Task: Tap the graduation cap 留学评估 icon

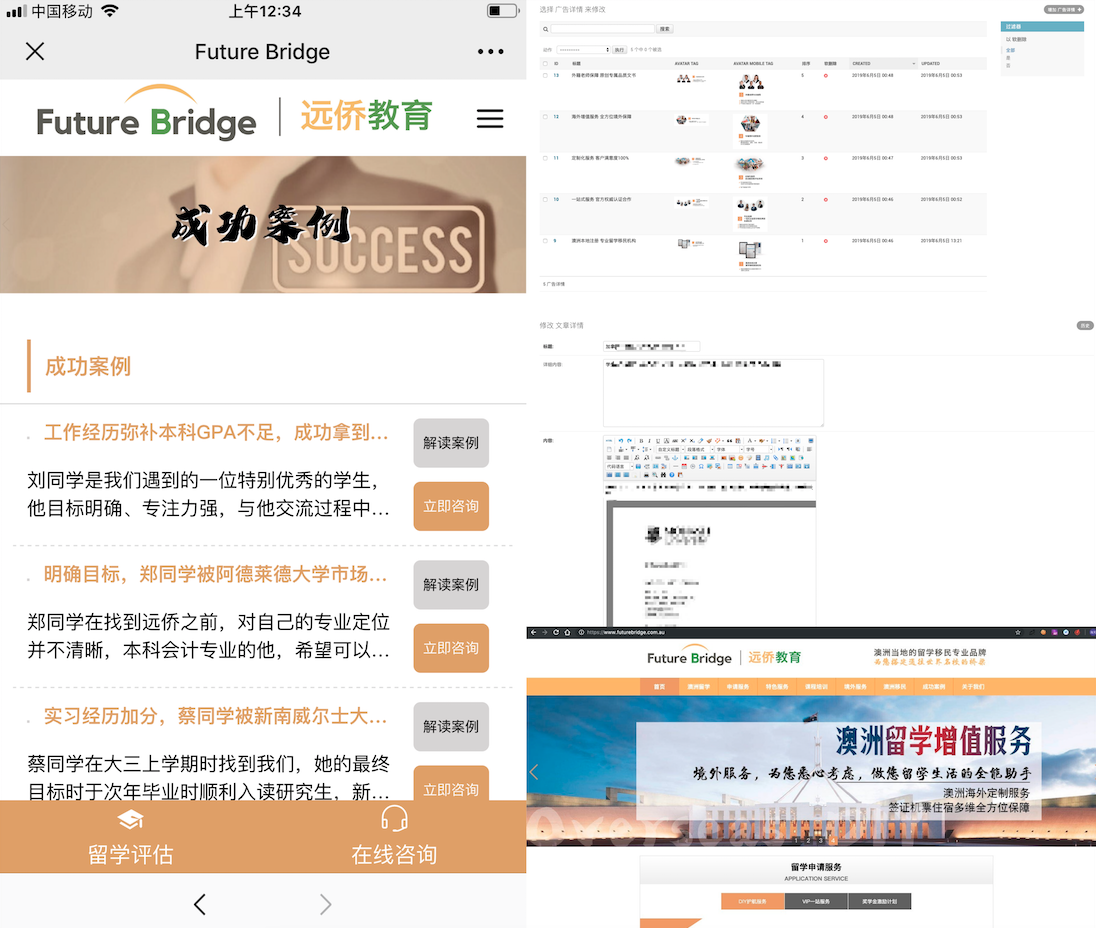Action: [x=130, y=820]
